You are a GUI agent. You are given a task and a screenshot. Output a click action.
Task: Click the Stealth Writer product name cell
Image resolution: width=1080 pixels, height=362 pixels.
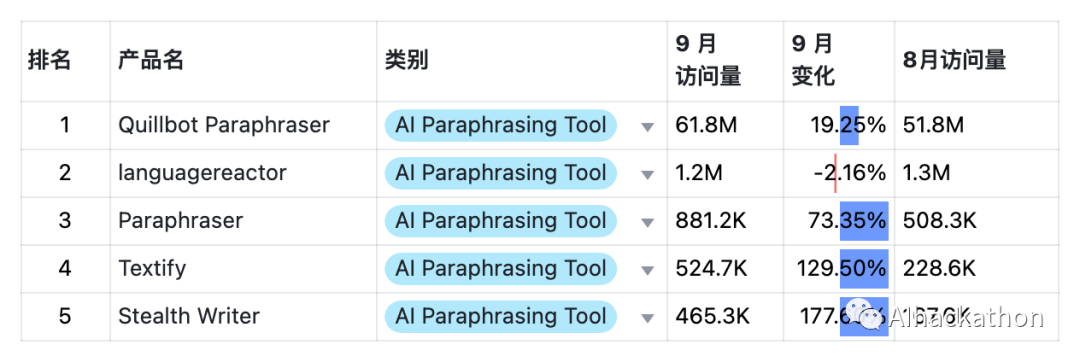coord(243,317)
